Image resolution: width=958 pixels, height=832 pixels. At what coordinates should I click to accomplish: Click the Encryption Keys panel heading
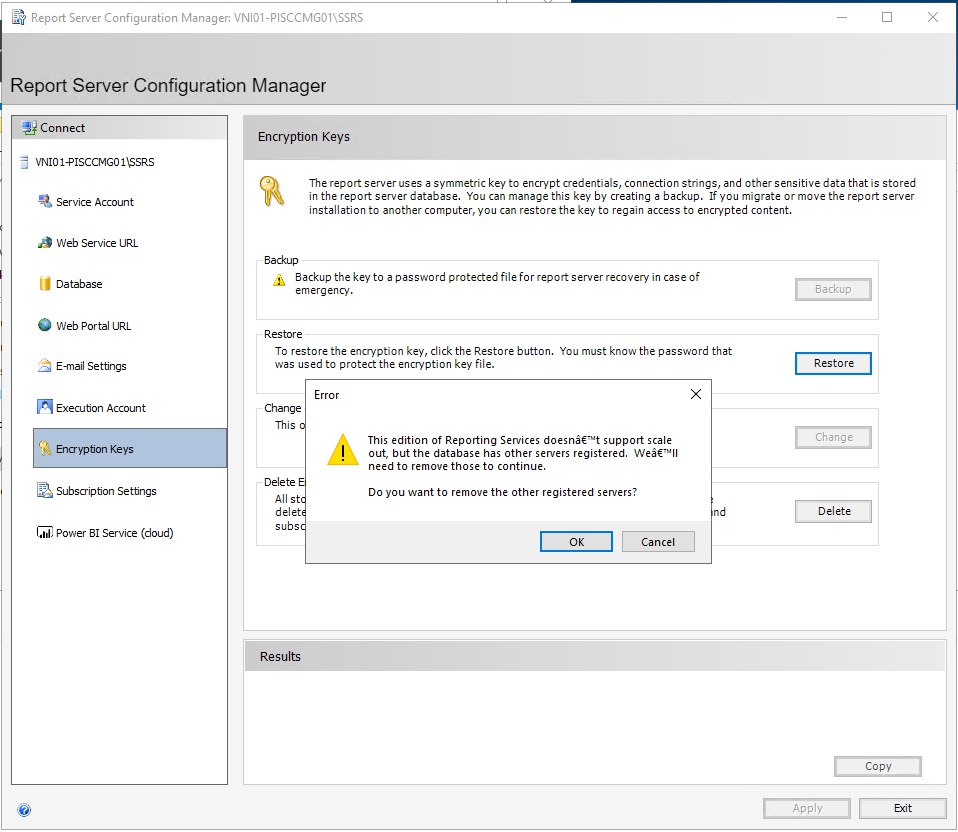click(x=304, y=137)
